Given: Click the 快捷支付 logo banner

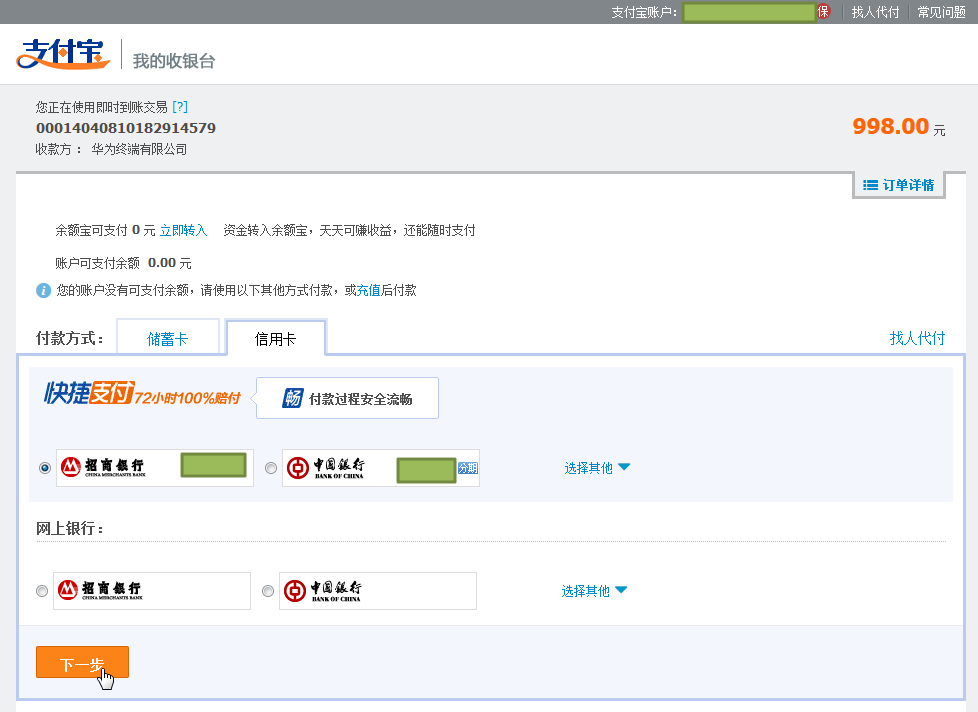Looking at the screenshot, I should point(142,393).
